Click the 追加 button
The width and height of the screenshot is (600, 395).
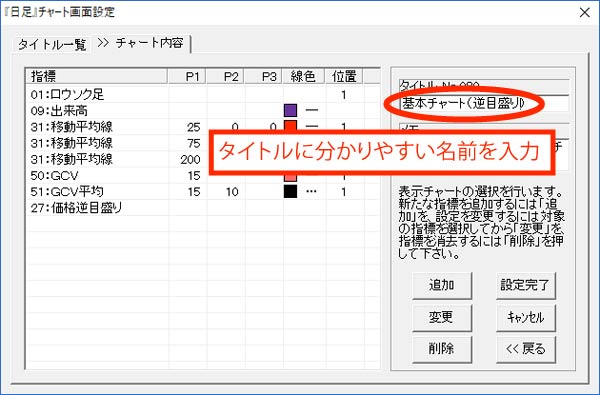pos(442,285)
